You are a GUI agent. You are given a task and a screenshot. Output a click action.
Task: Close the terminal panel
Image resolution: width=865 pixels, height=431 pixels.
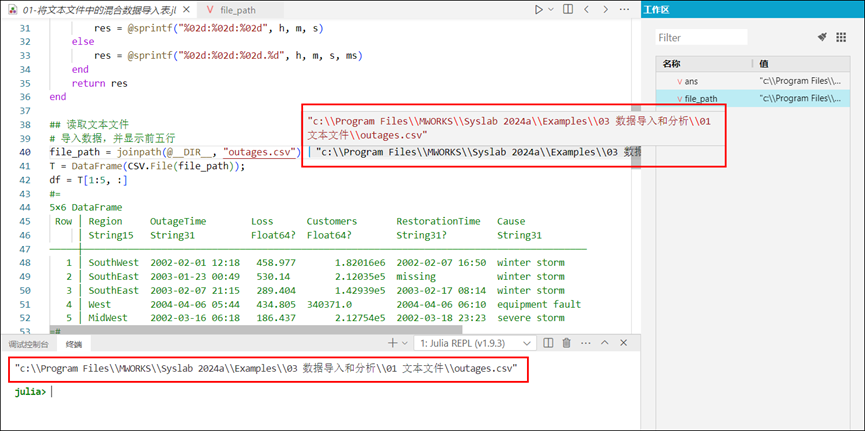(x=623, y=343)
